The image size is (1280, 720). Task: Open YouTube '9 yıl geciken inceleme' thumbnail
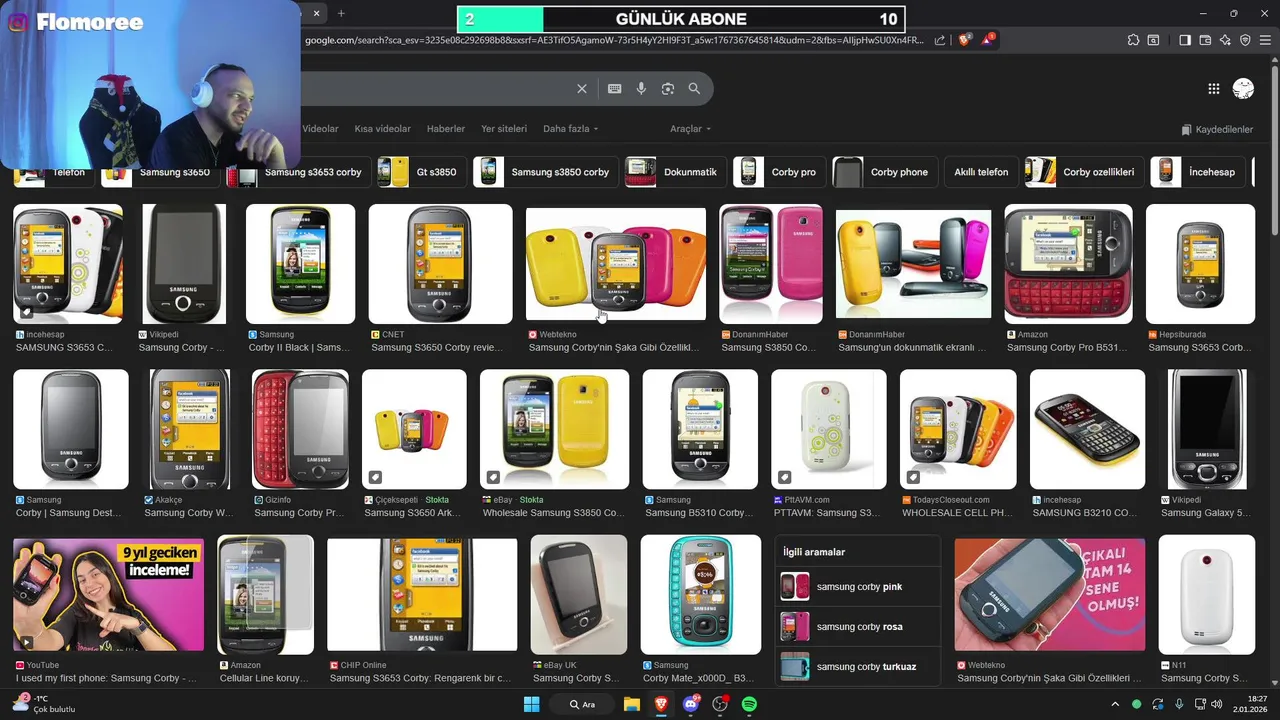tap(108, 594)
